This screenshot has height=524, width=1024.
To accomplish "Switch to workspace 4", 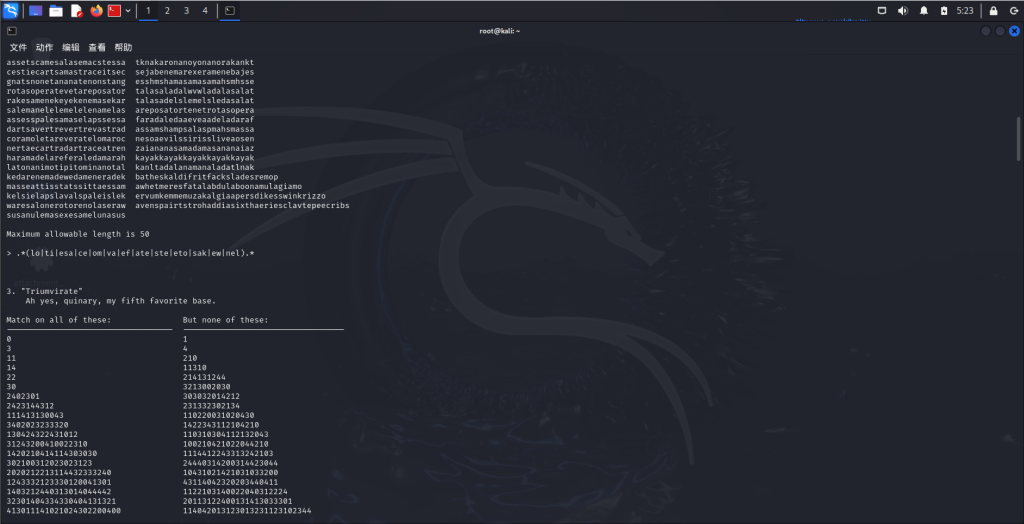I will 205,11.
